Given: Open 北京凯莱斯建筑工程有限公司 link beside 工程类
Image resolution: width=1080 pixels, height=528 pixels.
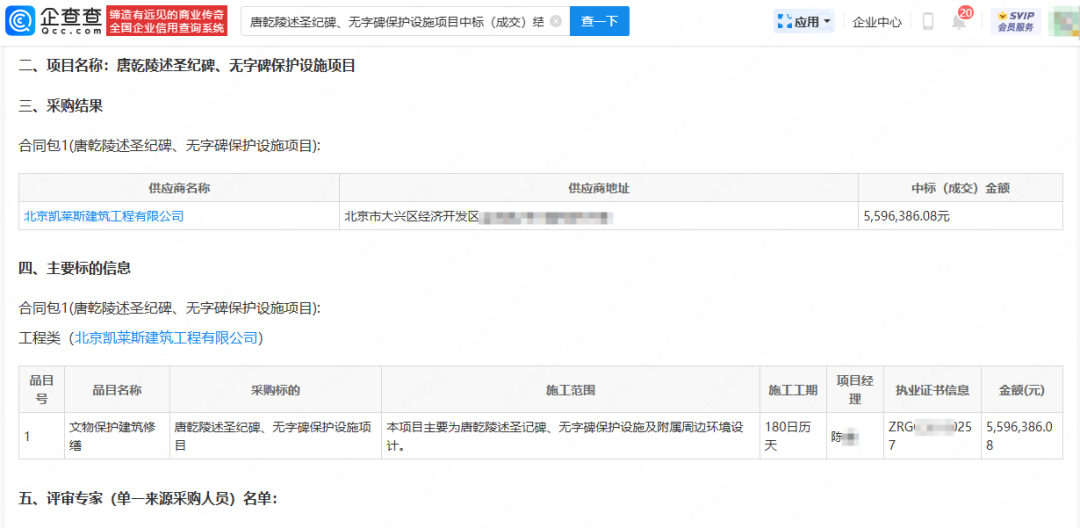Looking at the screenshot, I should [x=167, y=338].
